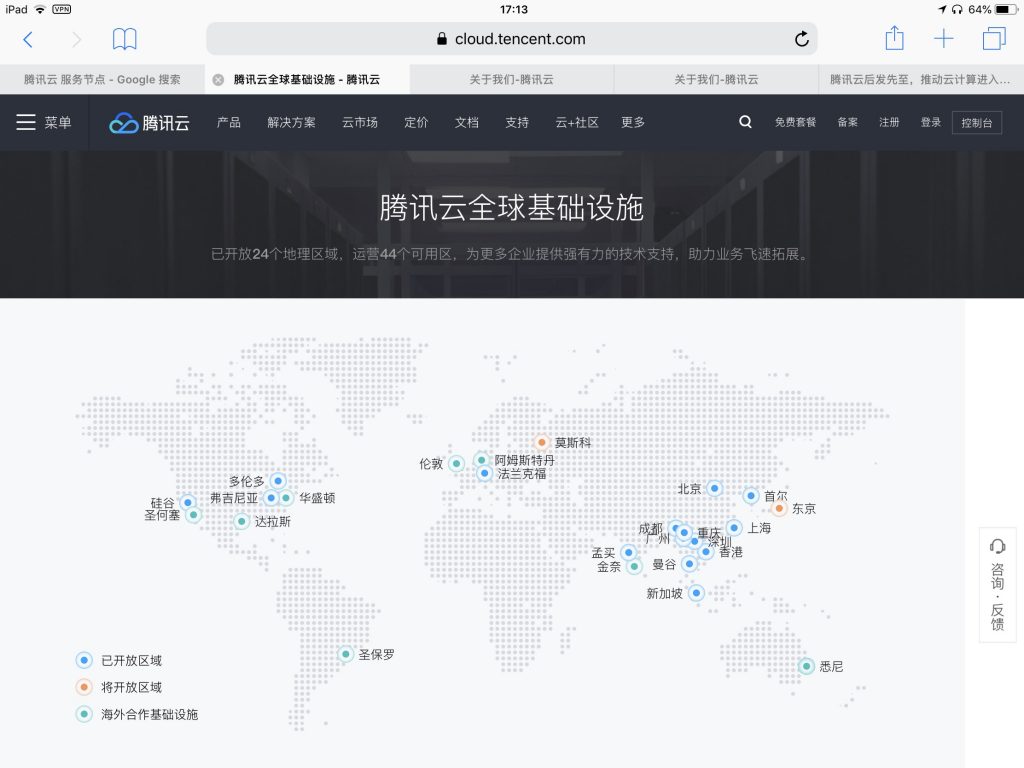
Task: Select the 新加坡 map marker
Action: [696, 593]
